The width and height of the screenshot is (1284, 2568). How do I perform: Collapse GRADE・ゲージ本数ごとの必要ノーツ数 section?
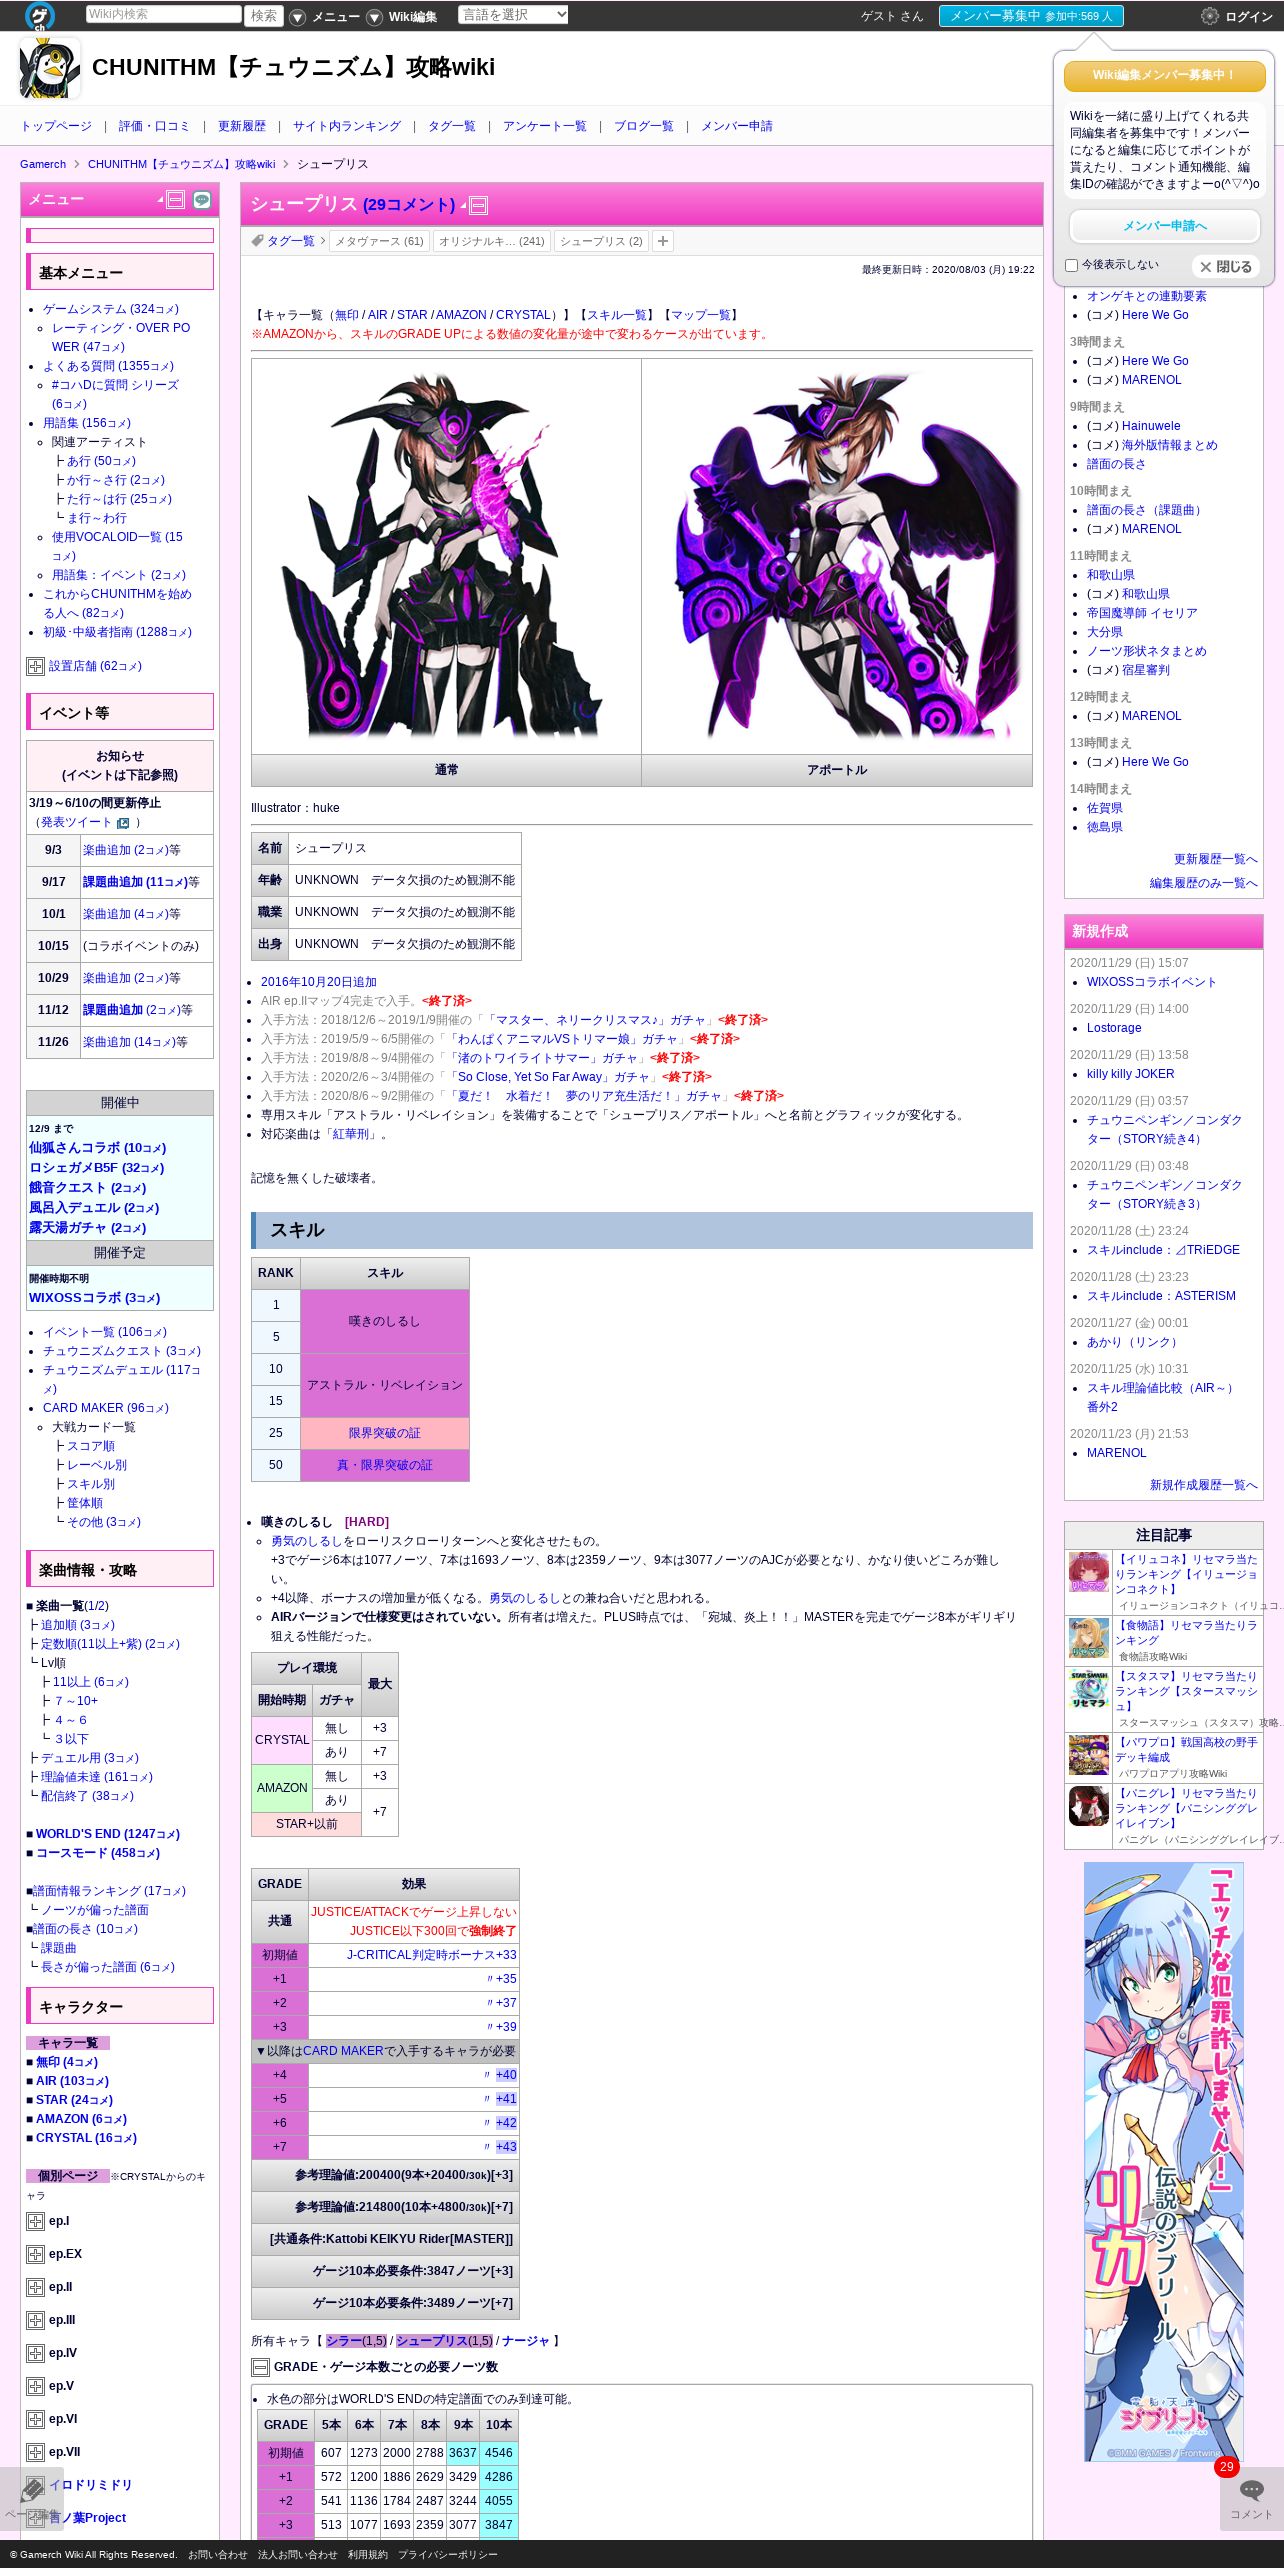click(260, 2367)
